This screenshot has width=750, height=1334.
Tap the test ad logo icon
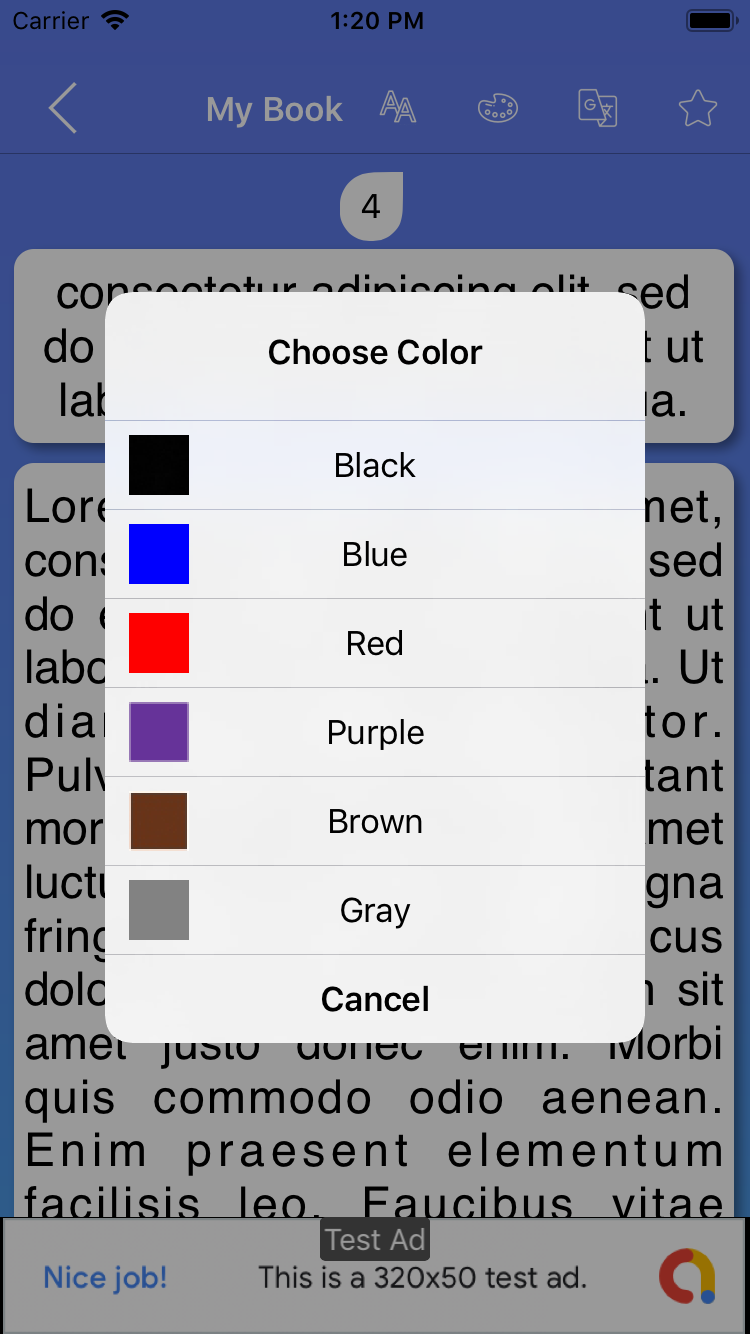point(686,1276)
